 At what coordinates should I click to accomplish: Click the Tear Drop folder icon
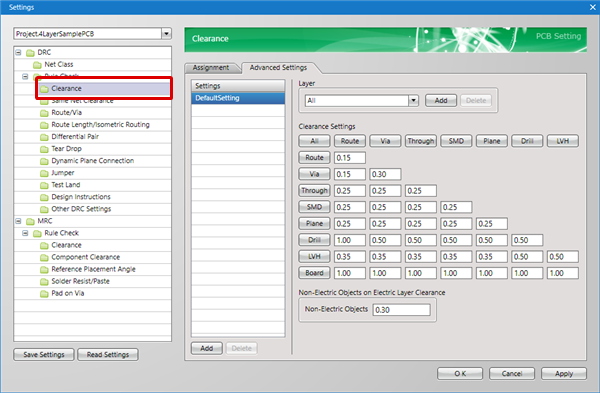pos(44,149)
